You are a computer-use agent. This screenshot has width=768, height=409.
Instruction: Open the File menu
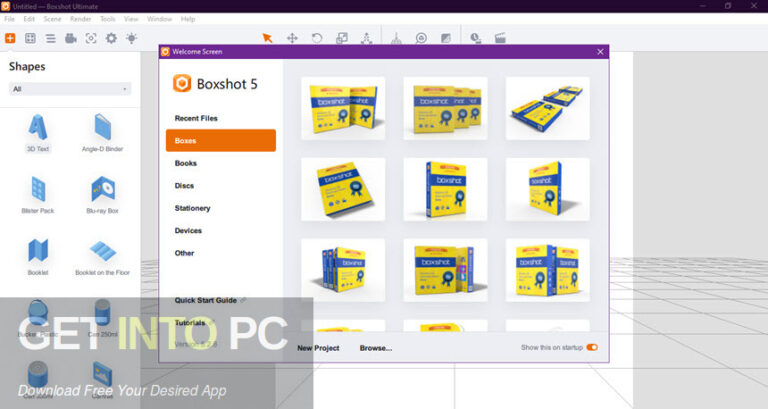point(9,19)
